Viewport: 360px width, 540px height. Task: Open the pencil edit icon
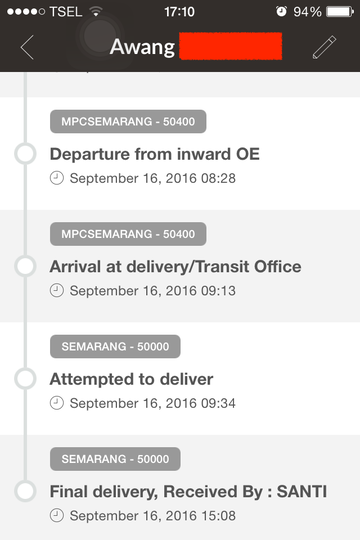point(324,47)
